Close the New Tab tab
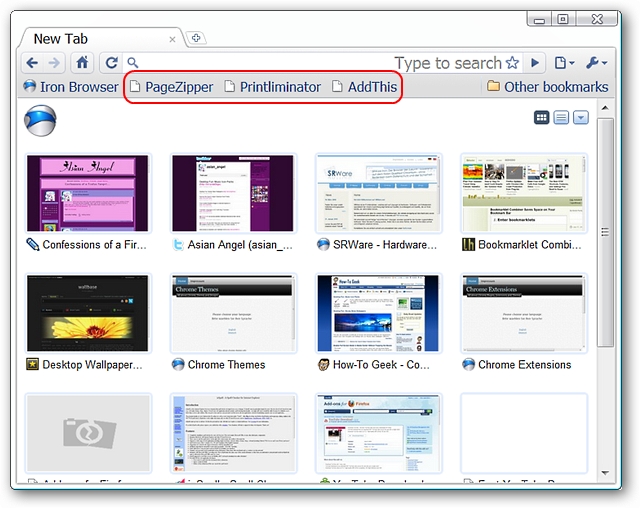This screenshot has width=640, height=508. pos(172,39)
